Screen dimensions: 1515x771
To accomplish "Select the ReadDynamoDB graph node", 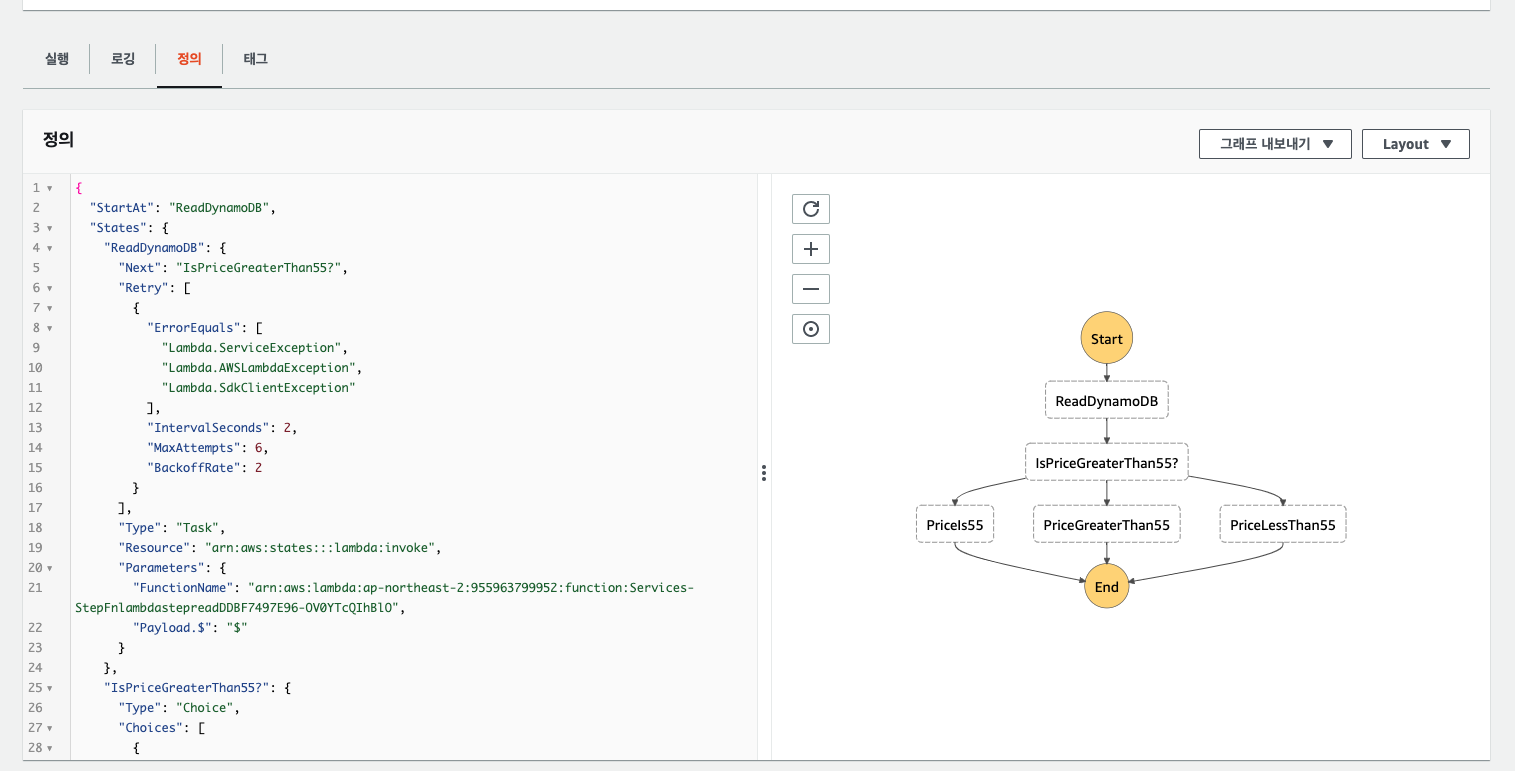I will pyautogui.click(x=1107, y=400).
